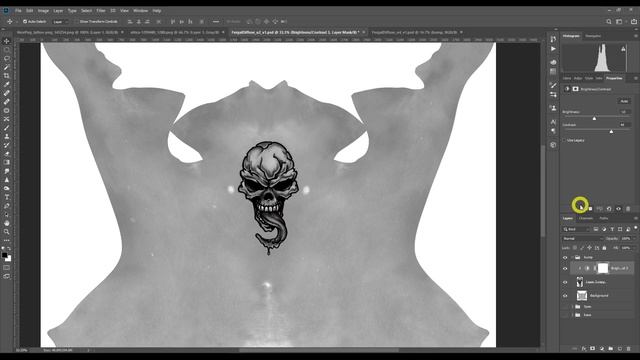Screen dimensions: 640x360
Task: Hide the Background layer
Action: [x=565, y=296]
